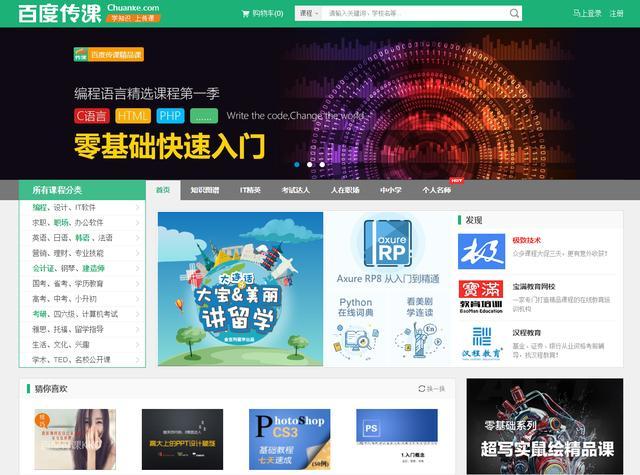Open the shopping cart icon
The width and height of the screenshot is (640, 475).
click(246, 13)
